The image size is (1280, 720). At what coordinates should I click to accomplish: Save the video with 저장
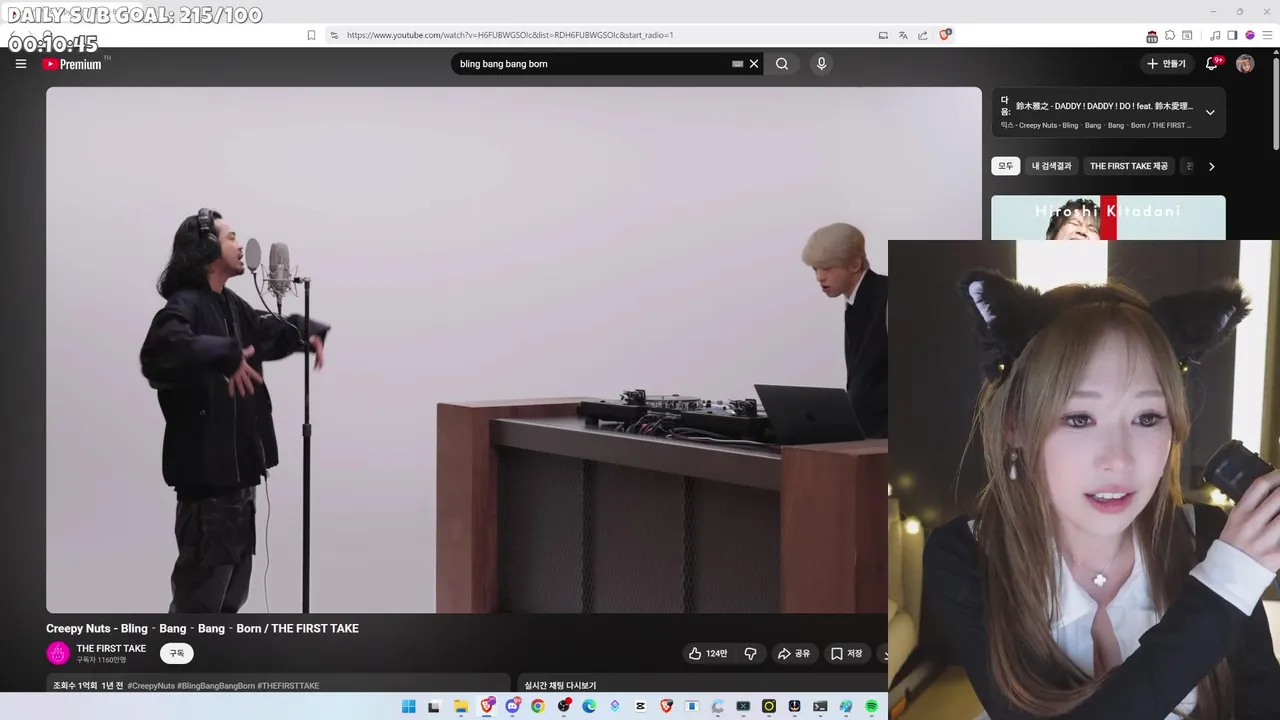tap(846, 653)
